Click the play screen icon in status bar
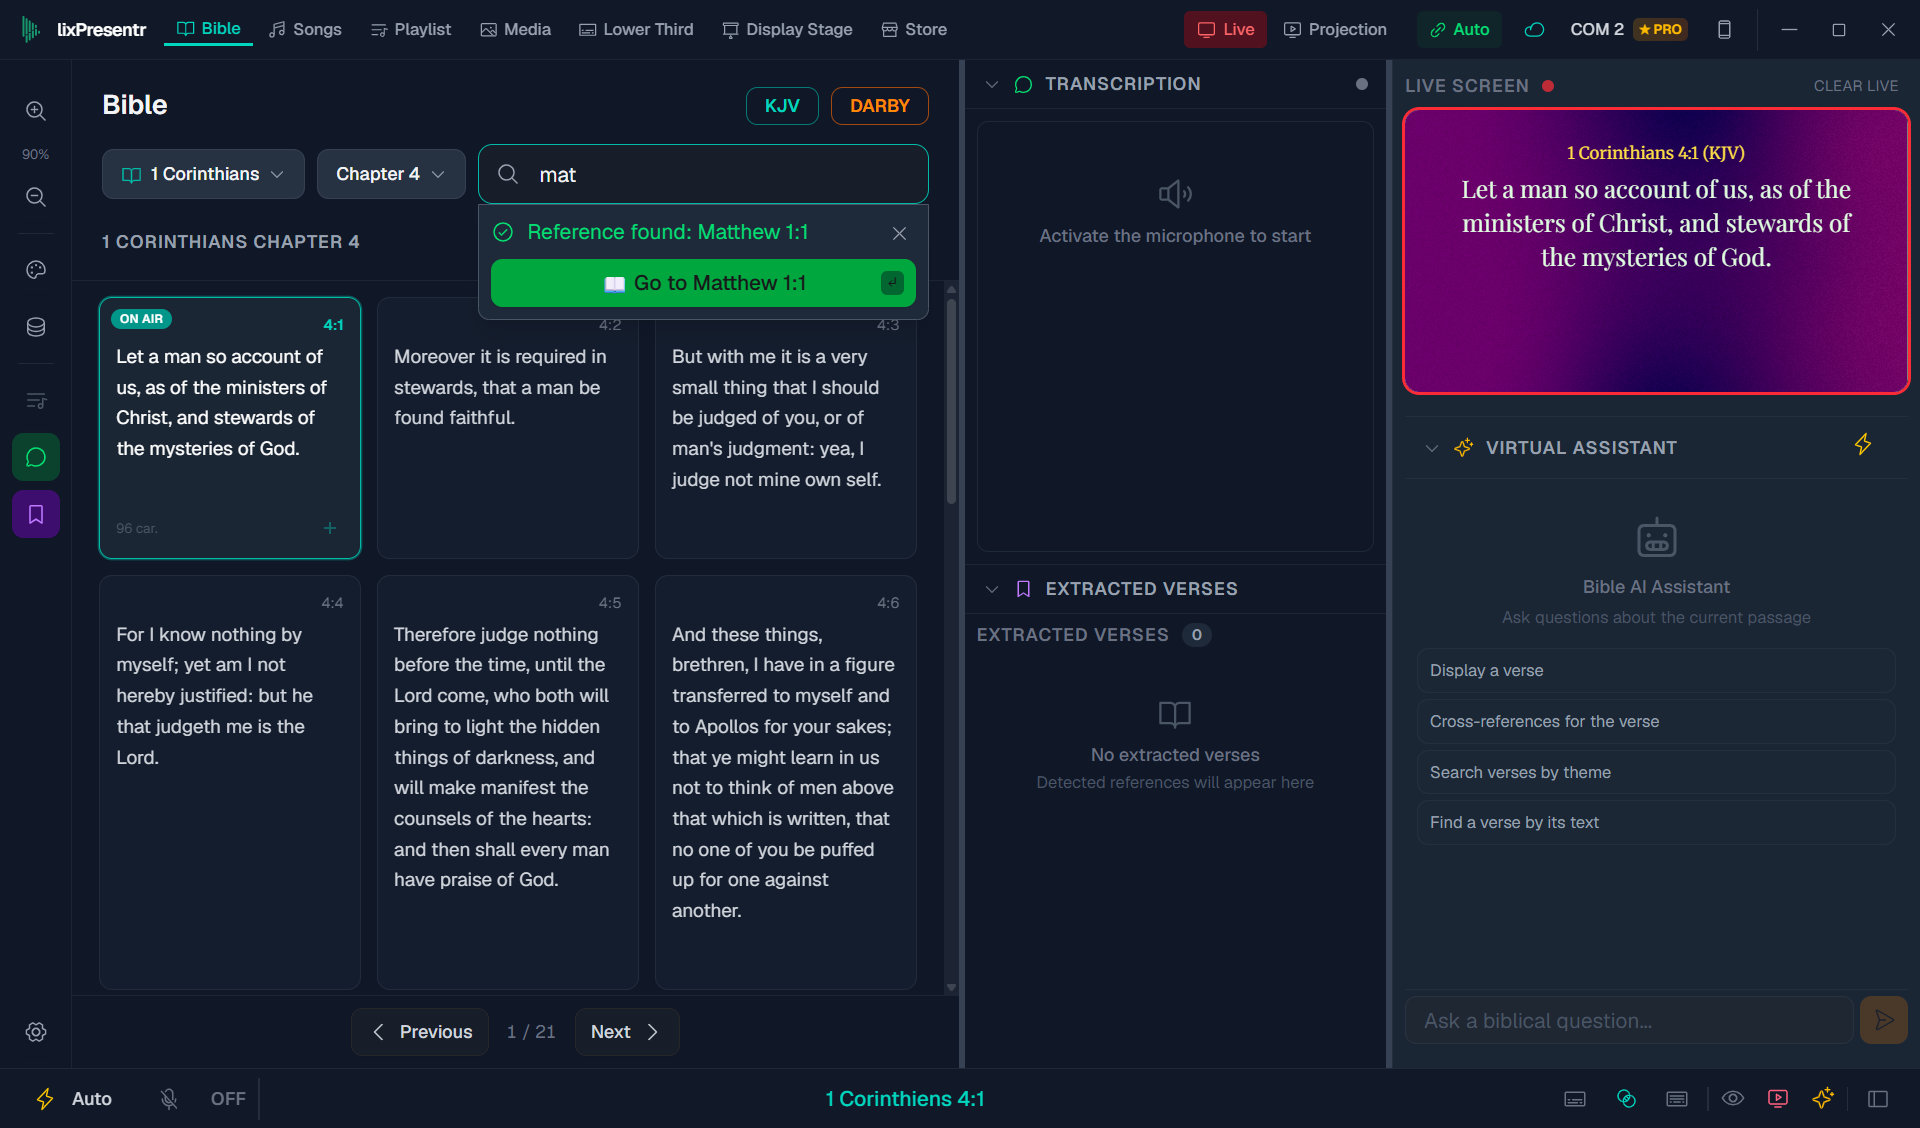 1778,1098
